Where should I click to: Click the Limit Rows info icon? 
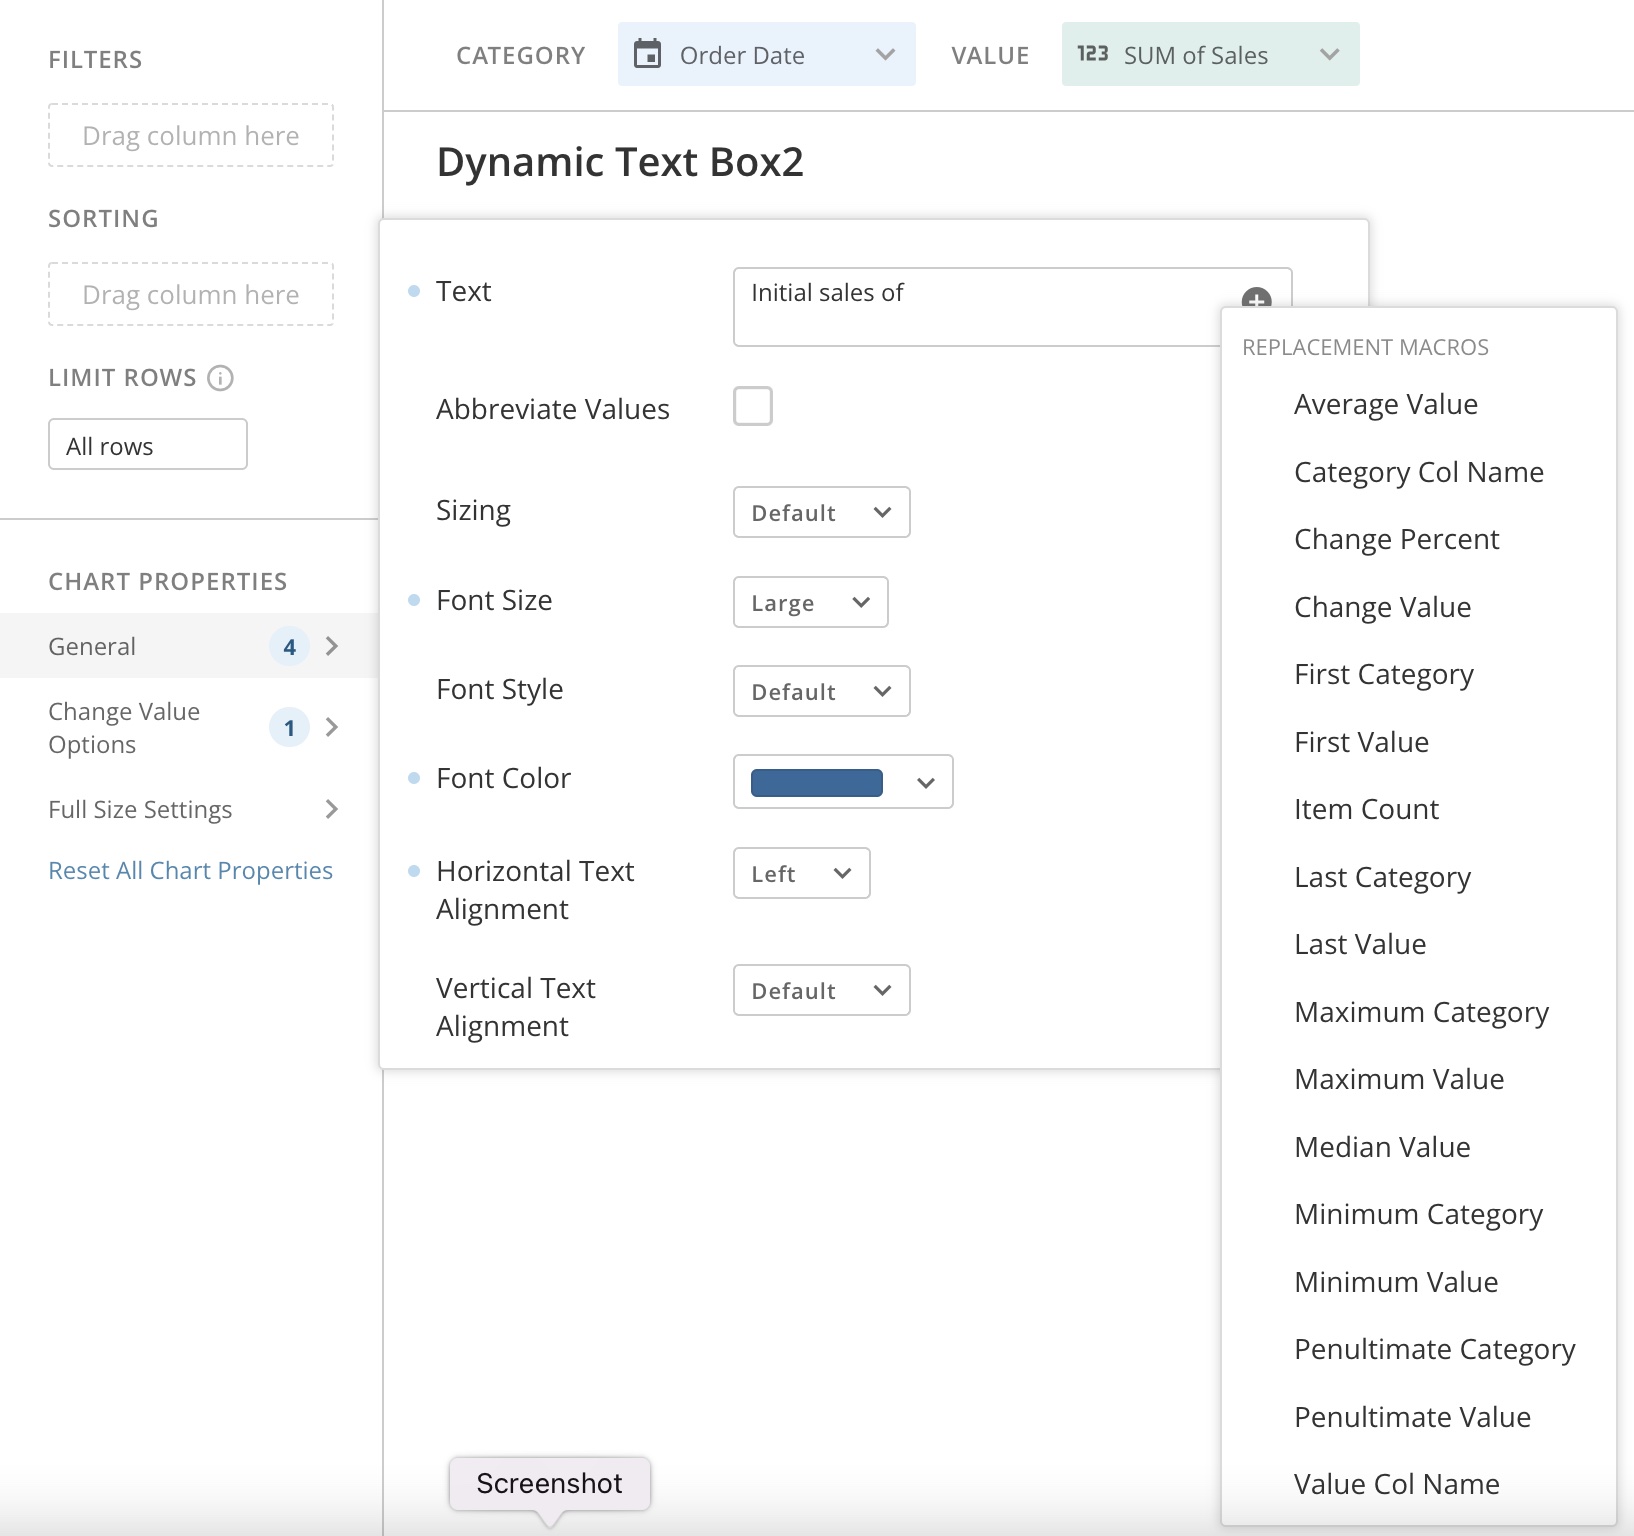(x=220, y=378)
